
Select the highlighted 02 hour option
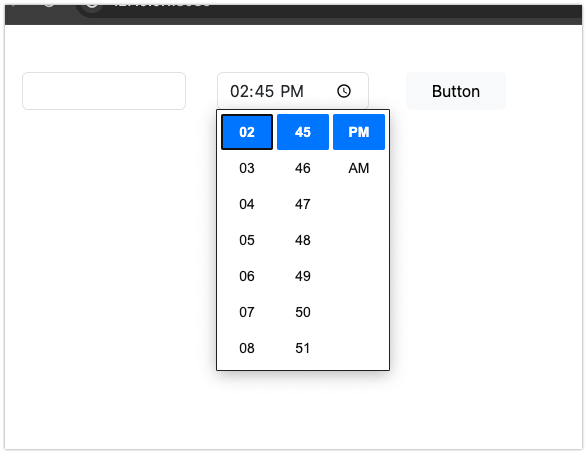point(247,132)
